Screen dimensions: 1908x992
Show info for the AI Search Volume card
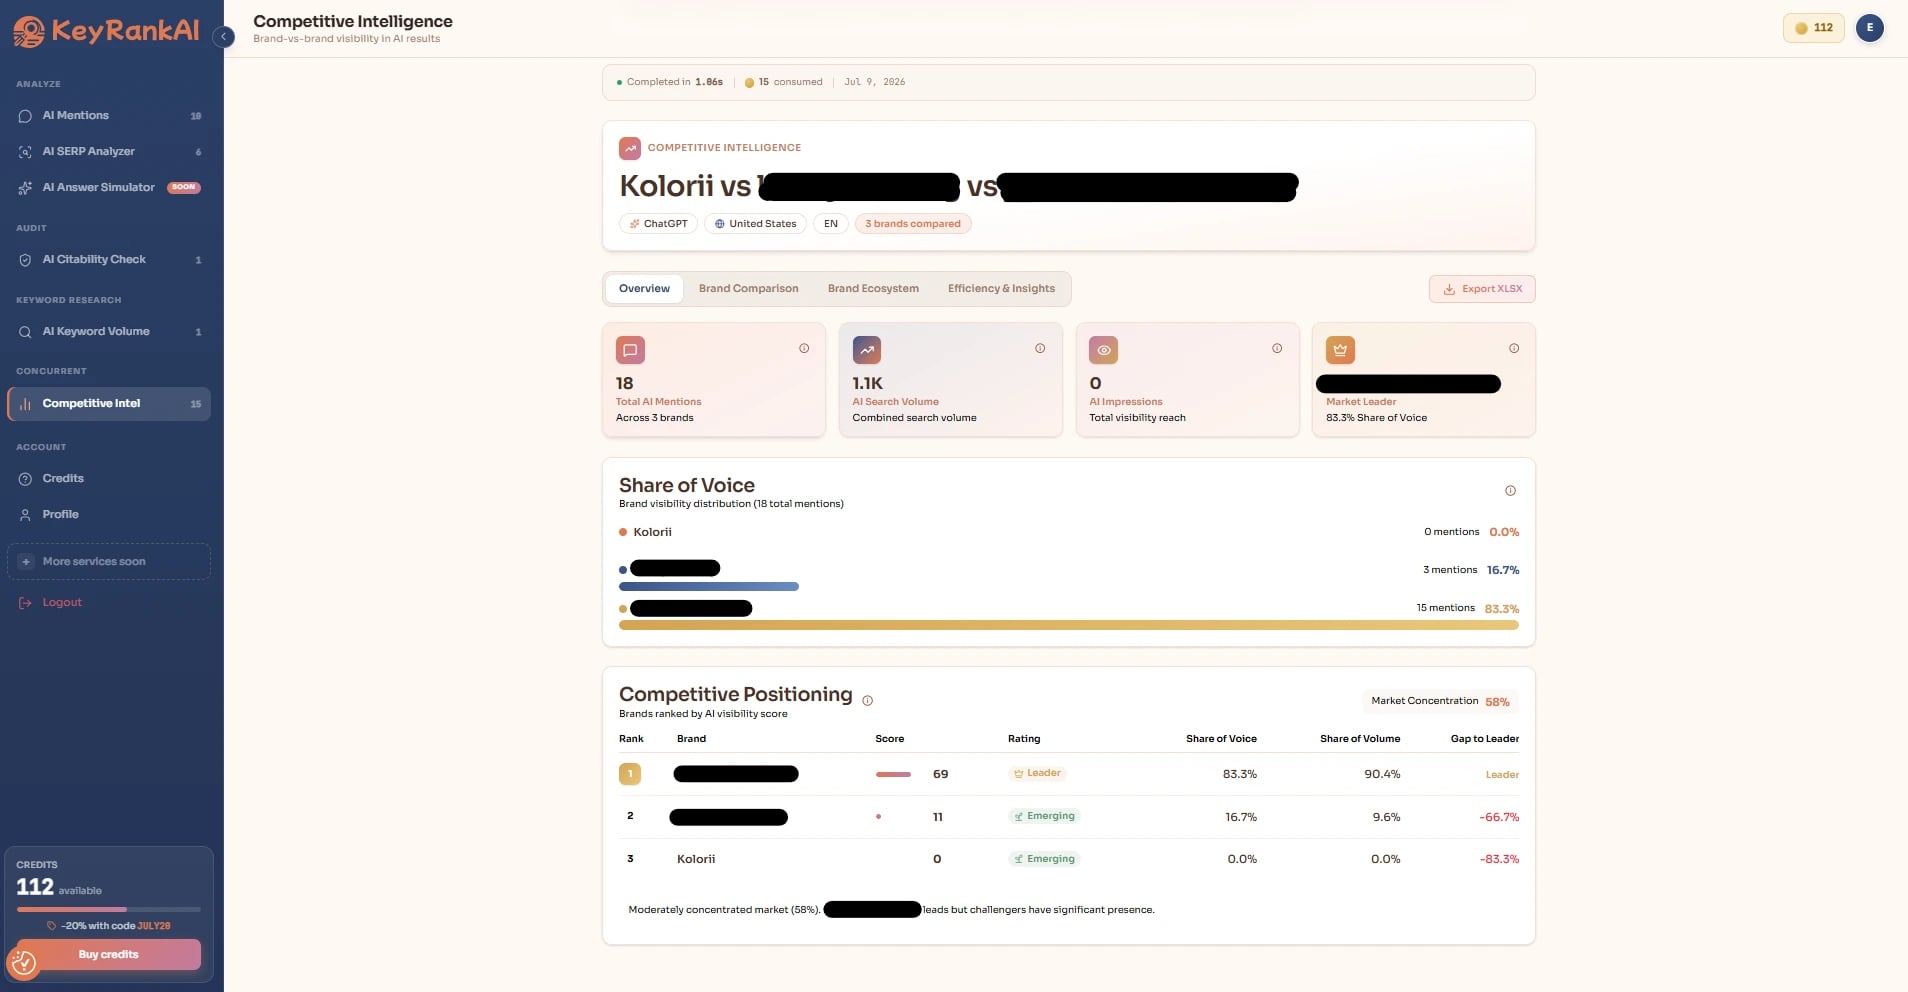(x=1040, y=349)
